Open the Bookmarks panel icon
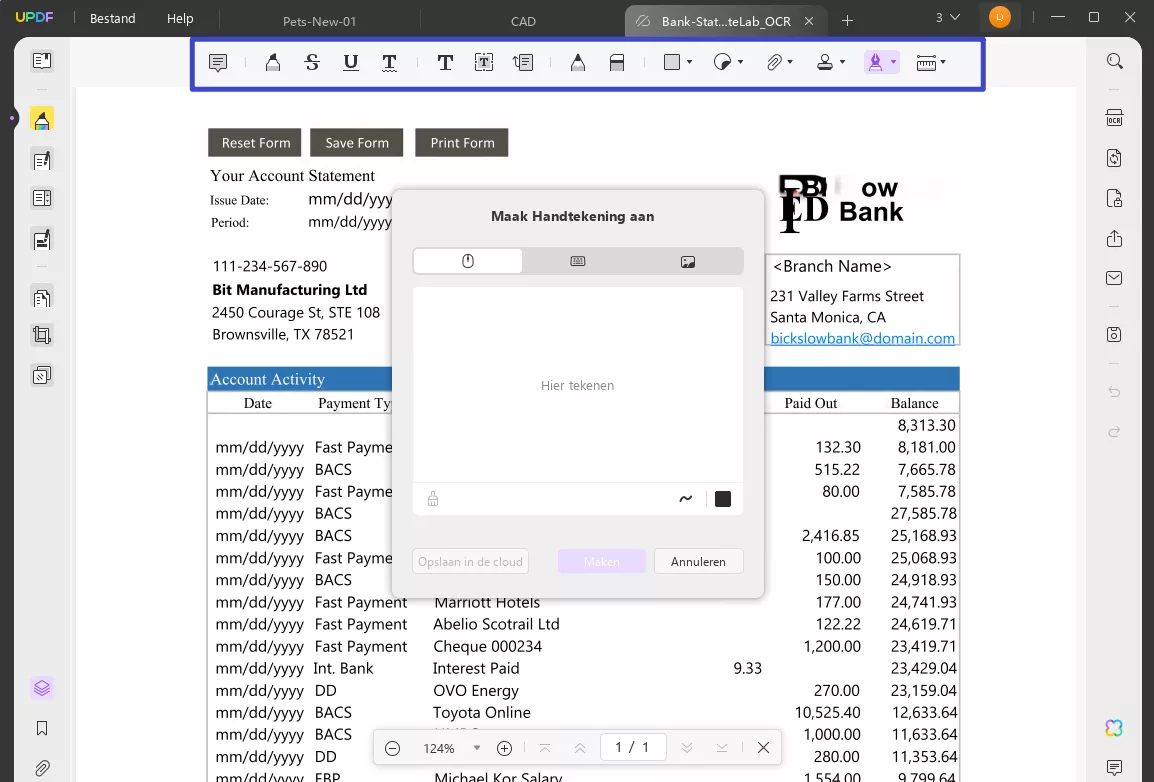This screenshot has width=1154, height=782. point(42,728)
